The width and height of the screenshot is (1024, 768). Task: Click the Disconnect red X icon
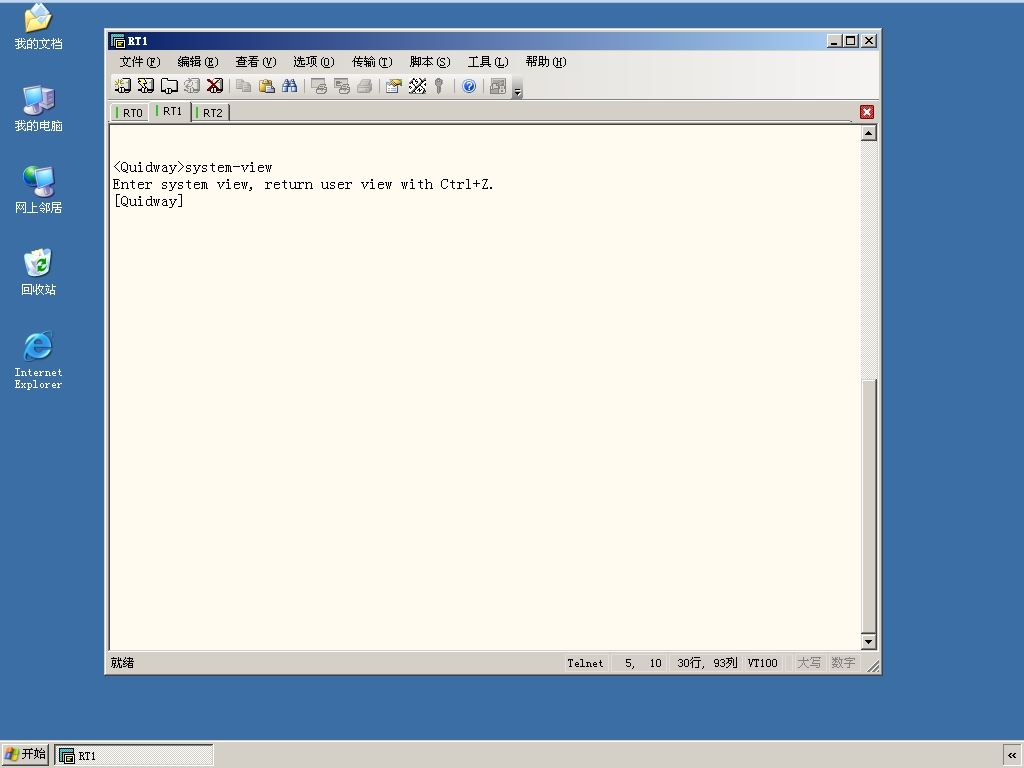tap(215, 86)
